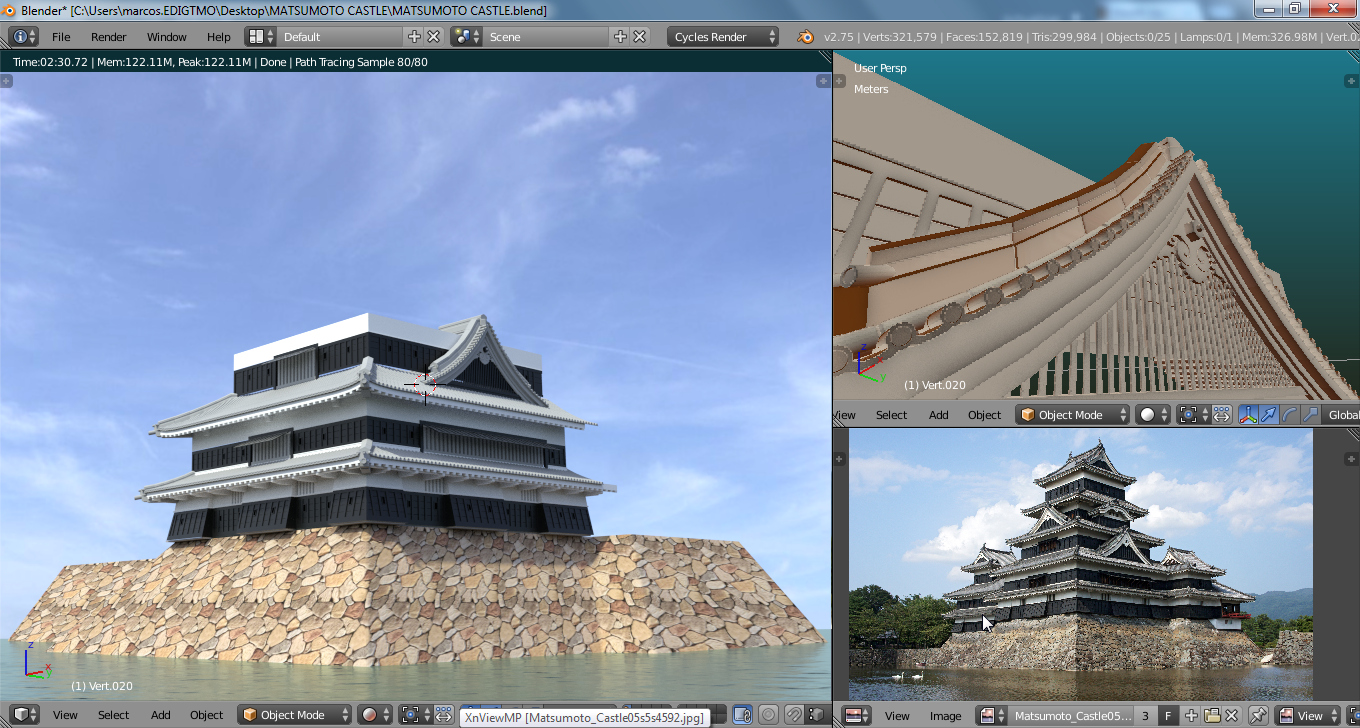The width and height of the screenshot is (1360, 728).
Task: Open the Help menu
Action: (219, 37)
